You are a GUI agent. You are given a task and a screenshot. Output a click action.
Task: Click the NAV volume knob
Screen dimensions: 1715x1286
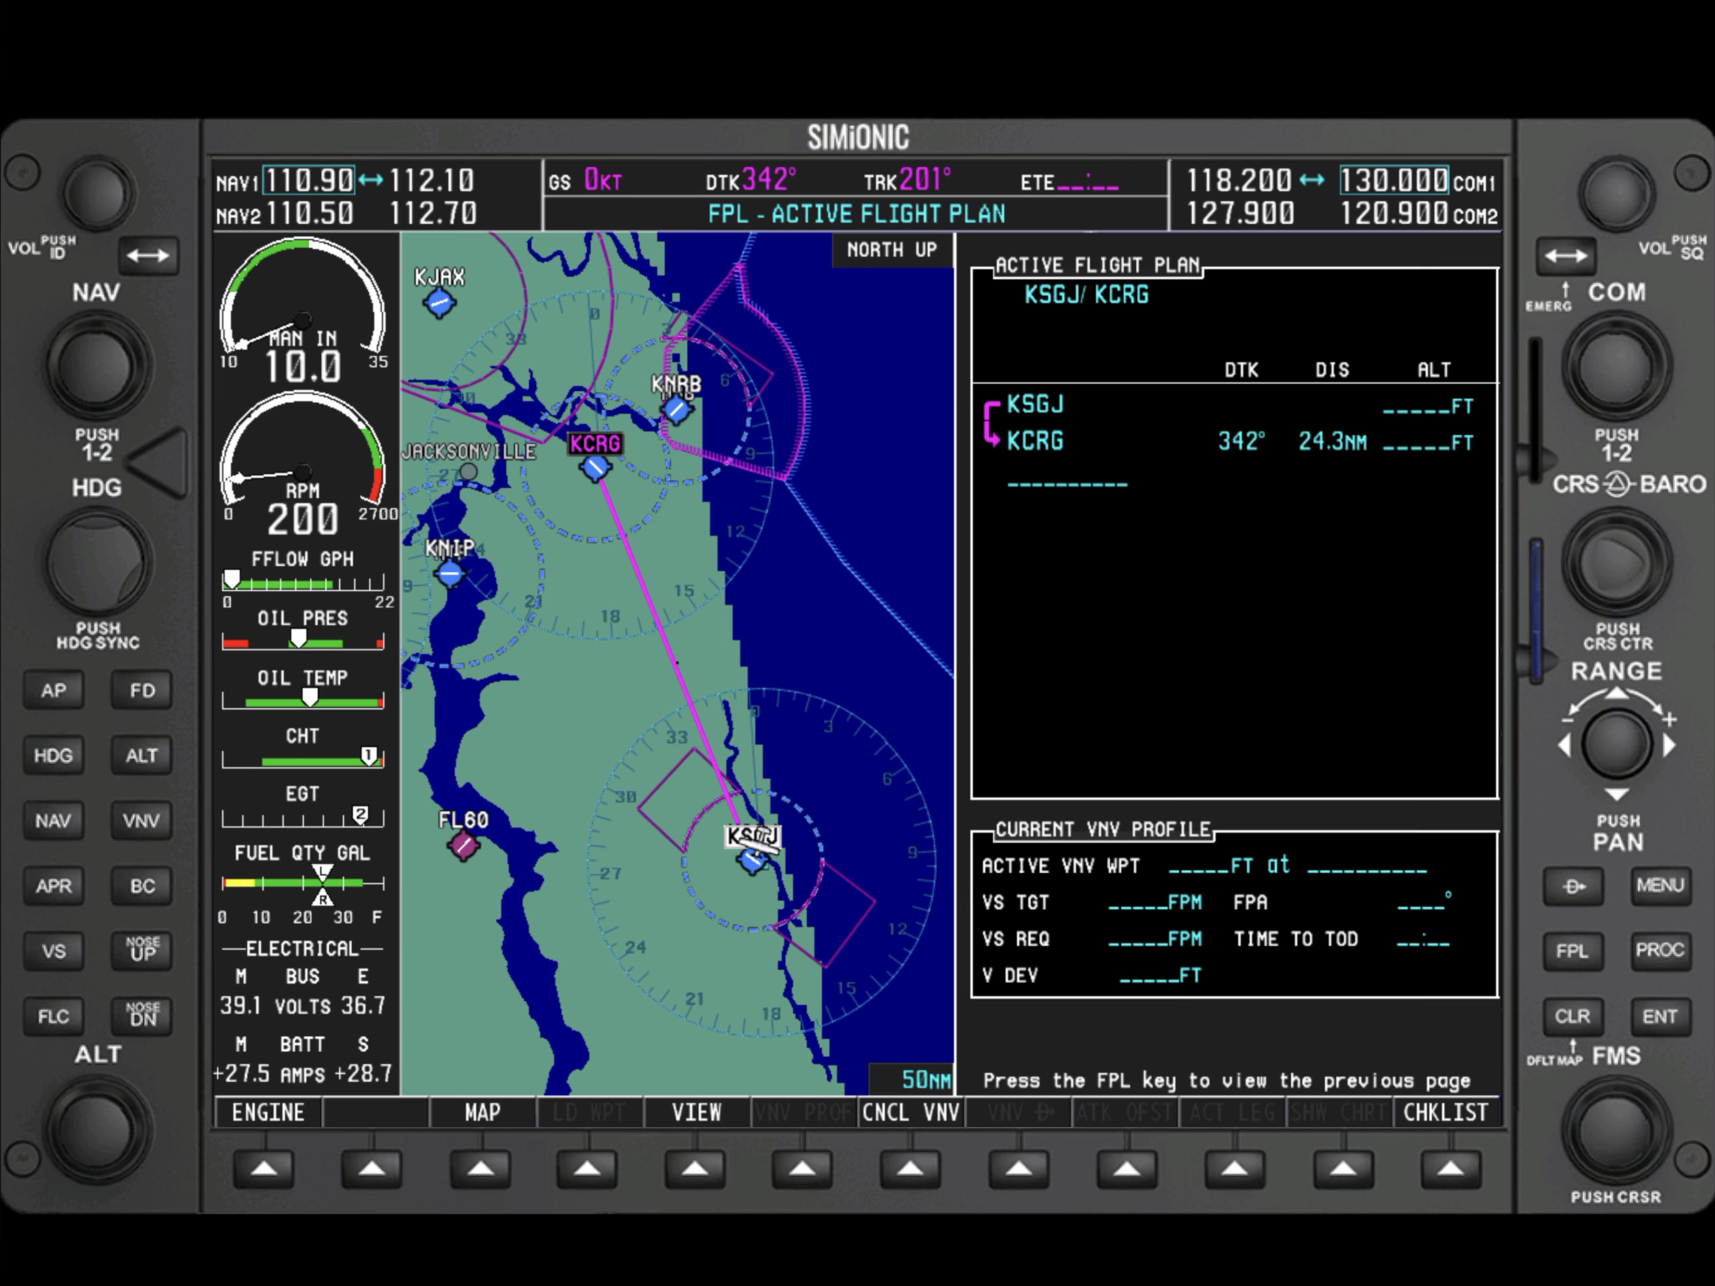98,193
